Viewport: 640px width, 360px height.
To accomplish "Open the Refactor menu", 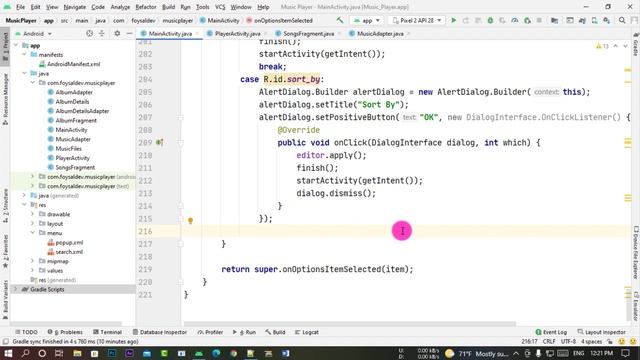I will [146, 7].
